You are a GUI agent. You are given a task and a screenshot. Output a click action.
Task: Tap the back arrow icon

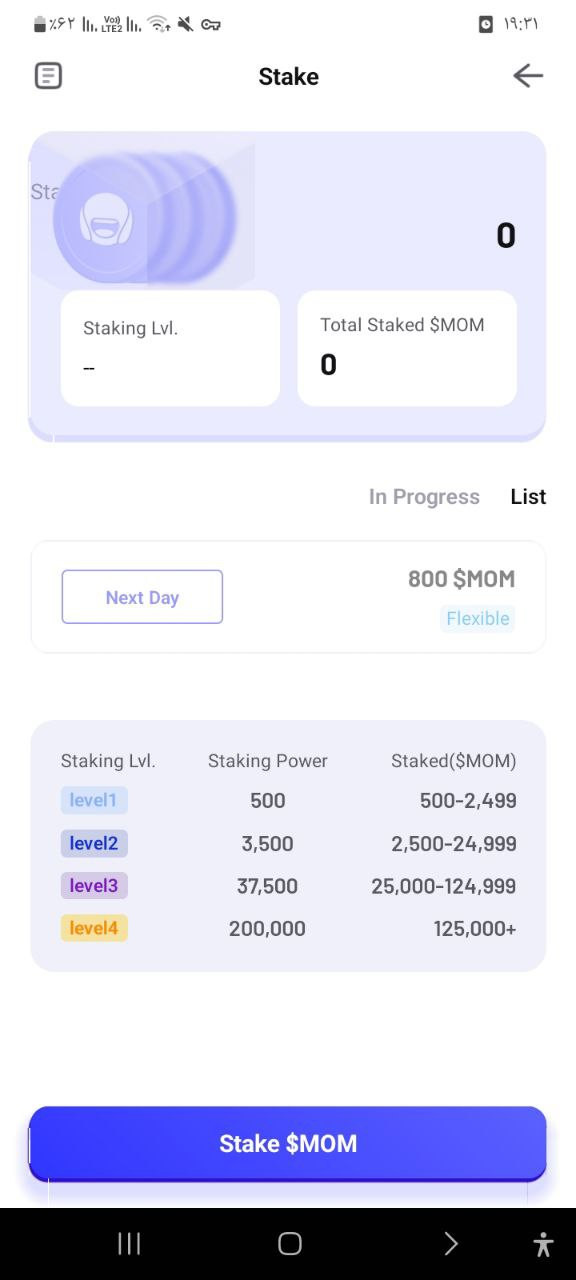[527, 76]
